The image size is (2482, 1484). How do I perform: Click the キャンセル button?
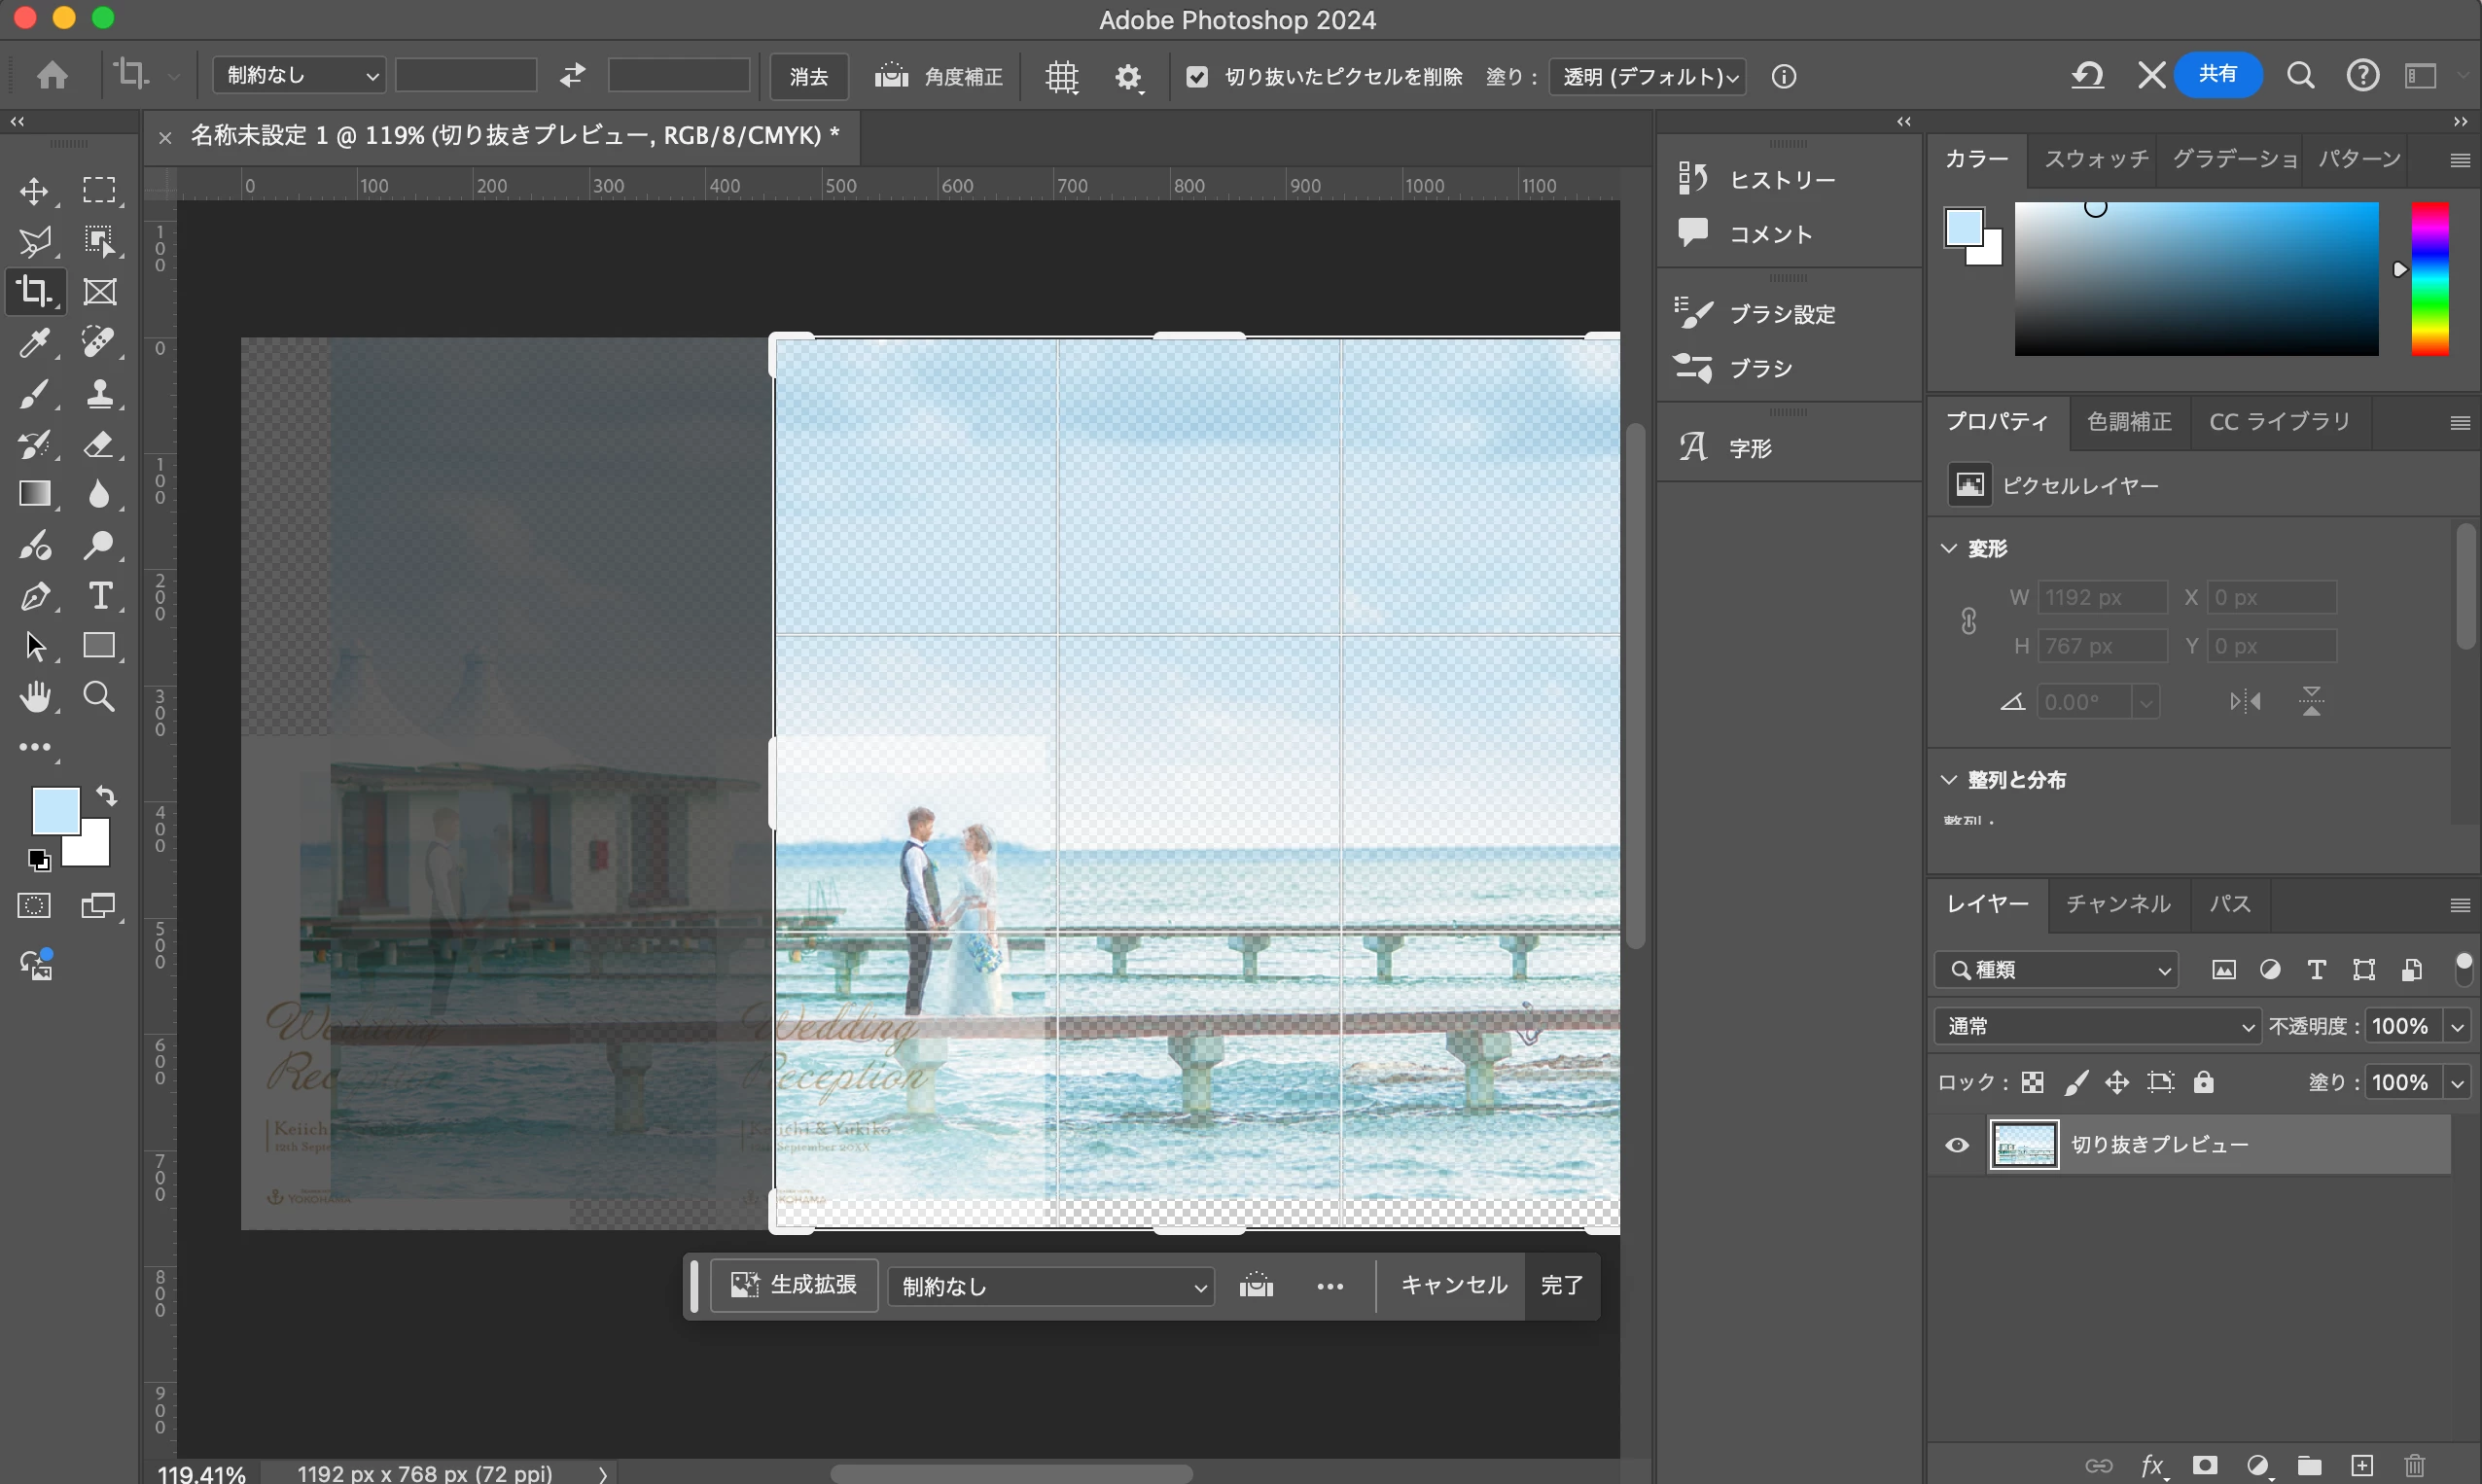click(x=1453, y=1285)
